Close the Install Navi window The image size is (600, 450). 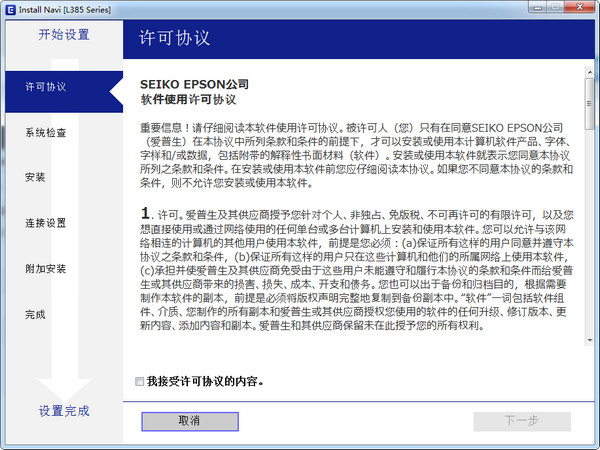pyautogui.click(x=579, y=7)
